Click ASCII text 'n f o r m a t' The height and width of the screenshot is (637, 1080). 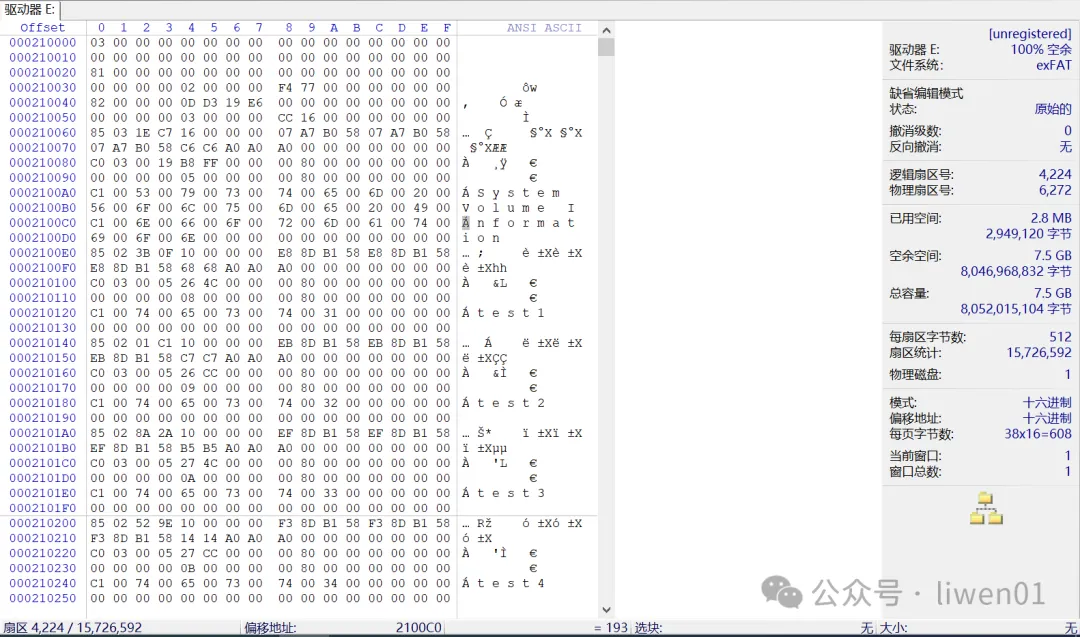(x=526, y=223)
